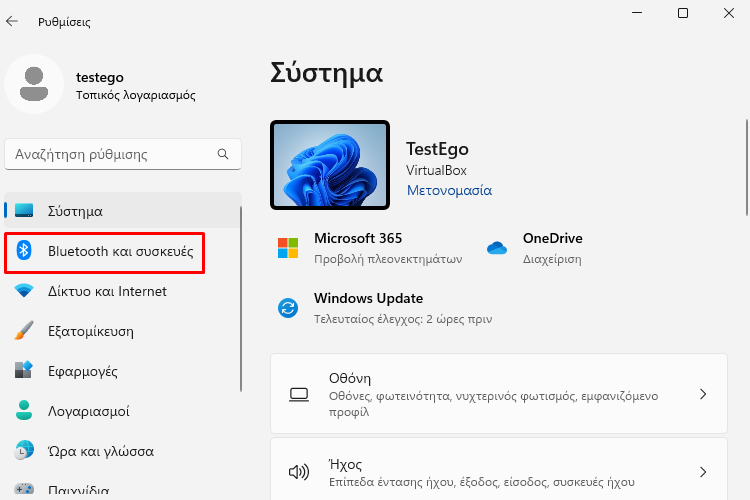This screenshot has height=500, width=750.
Task: Click the Λογαριασμοί person icon
Action: [x=24, y=411]
